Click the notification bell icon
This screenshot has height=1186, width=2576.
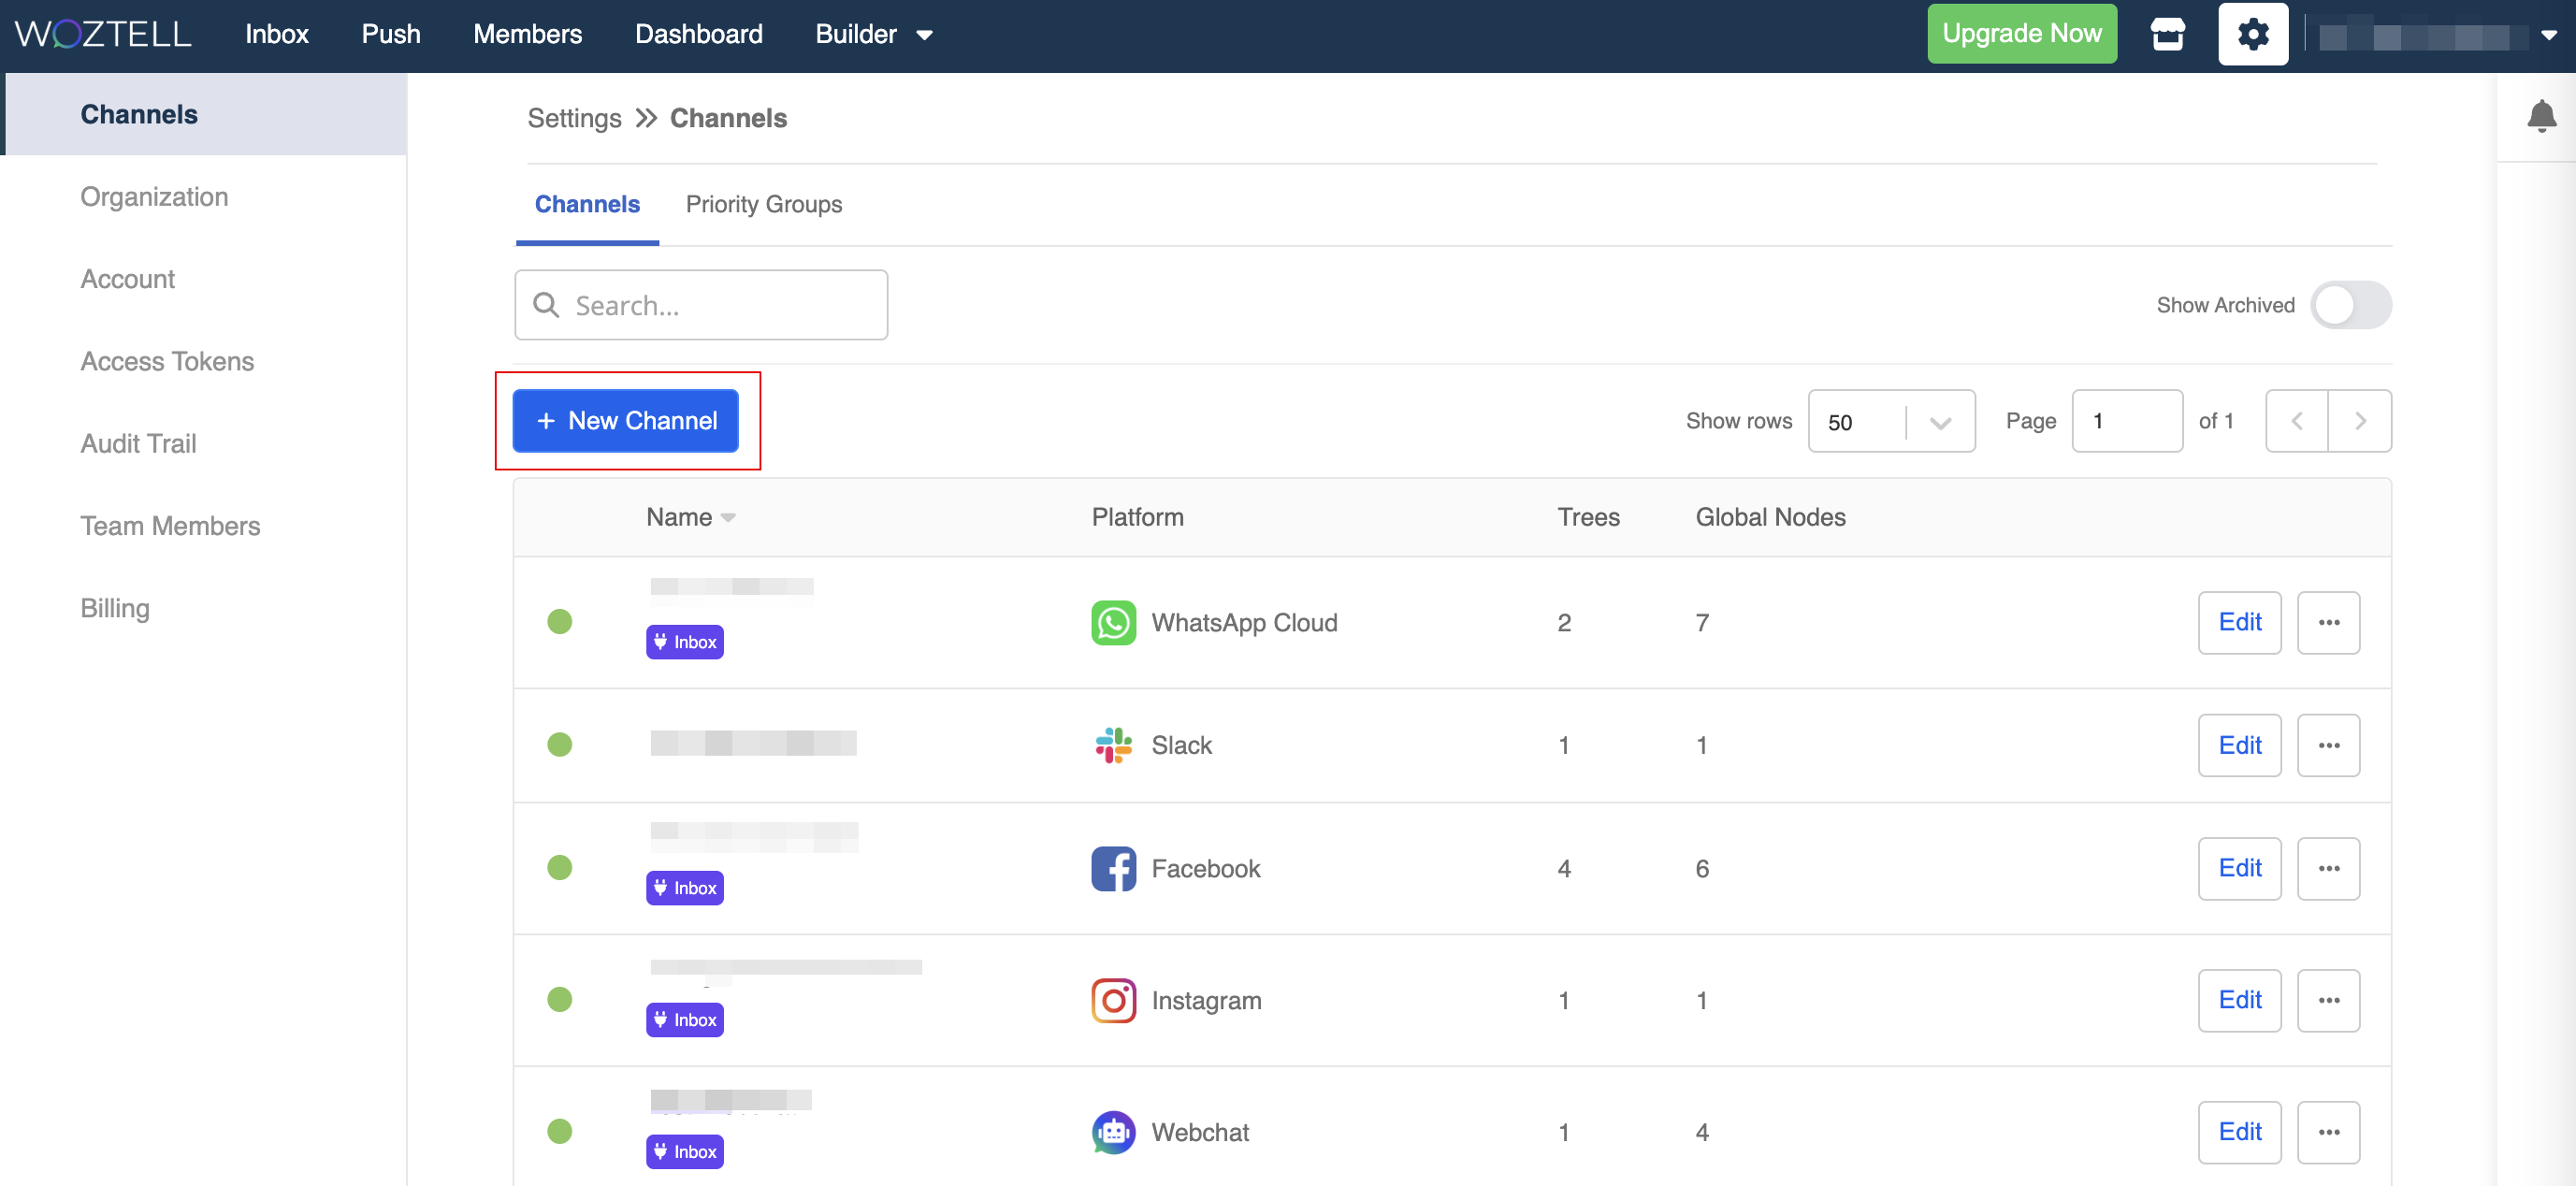[2540, 116]
